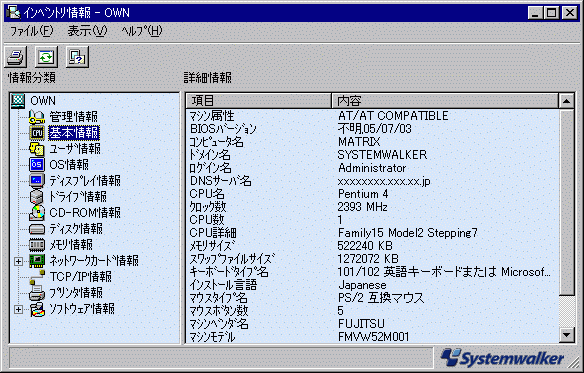Click the BIOSバージョン row label
Viewport: 584px width, 373px height.
pos(223,129)
